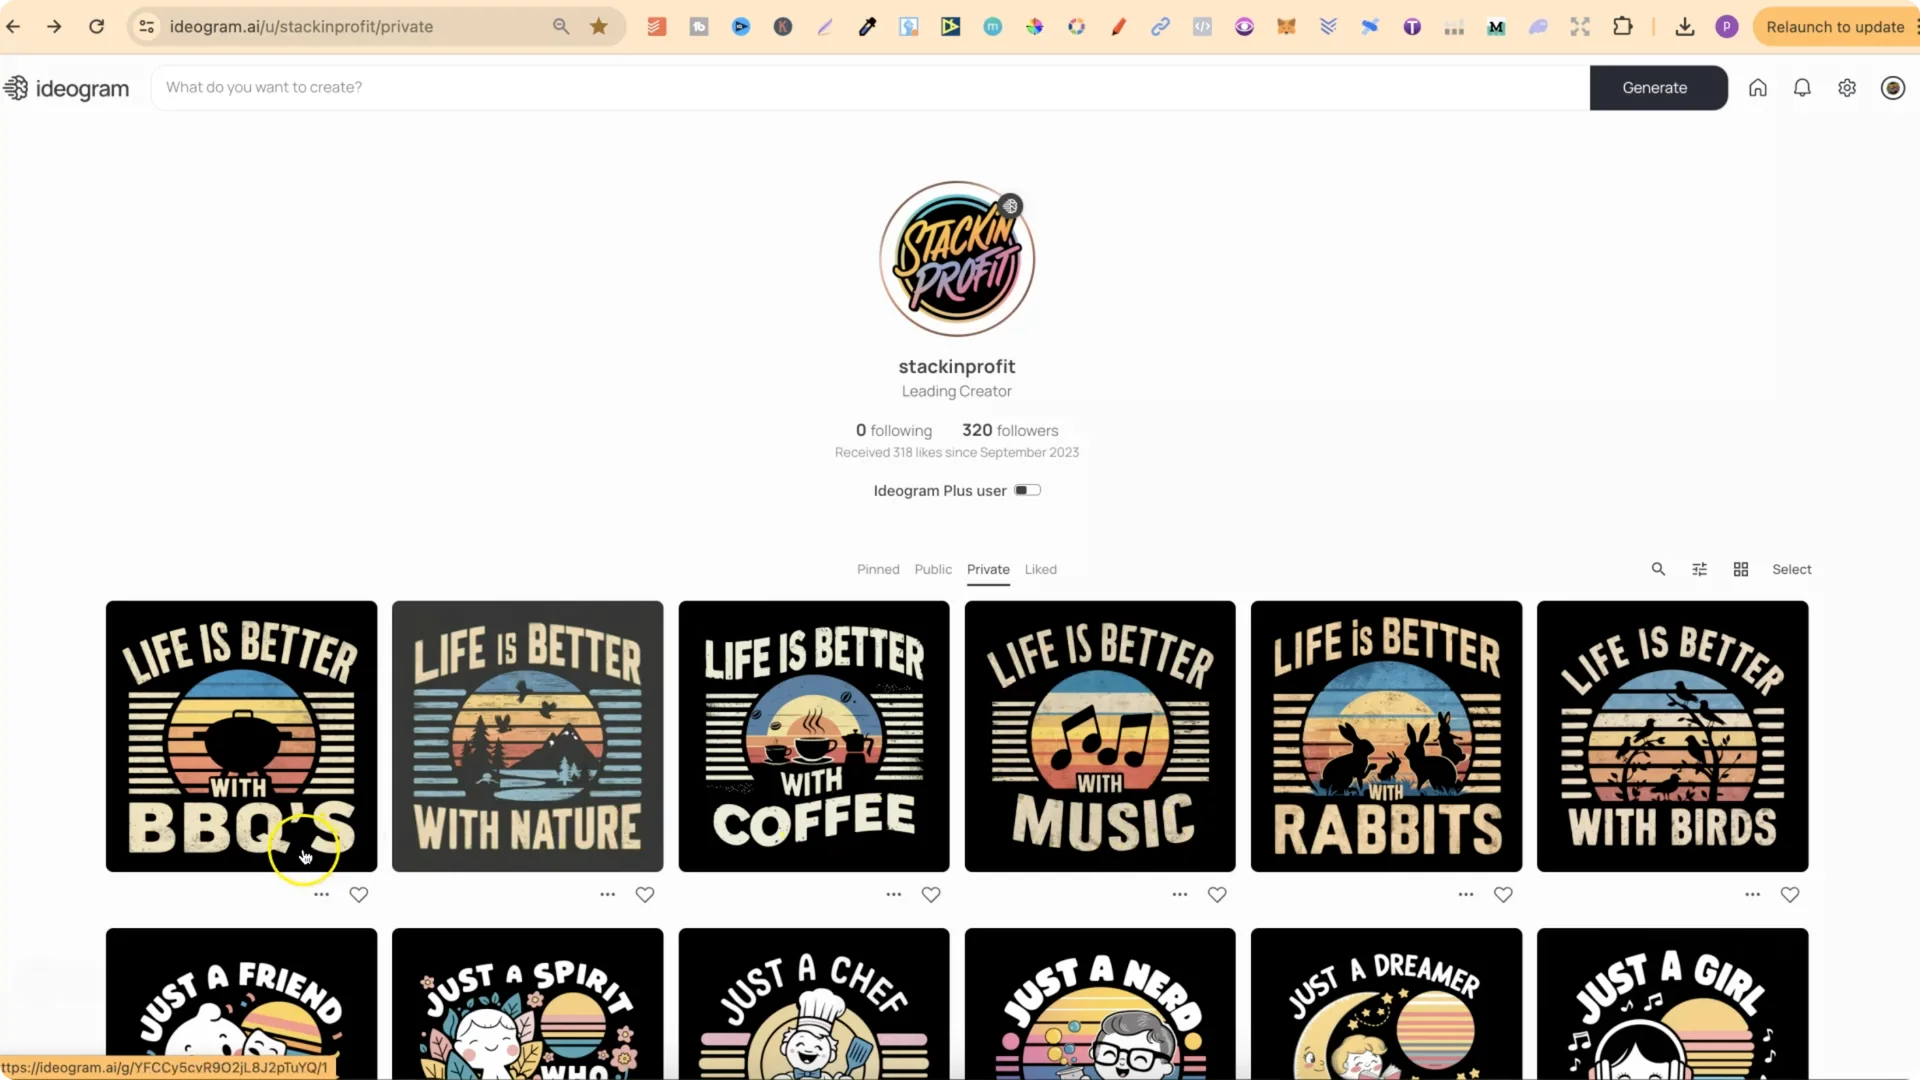
Task: Toggle the Ideogram Plus user switch
Action: pyautogui.click(x=1027, y=490)
